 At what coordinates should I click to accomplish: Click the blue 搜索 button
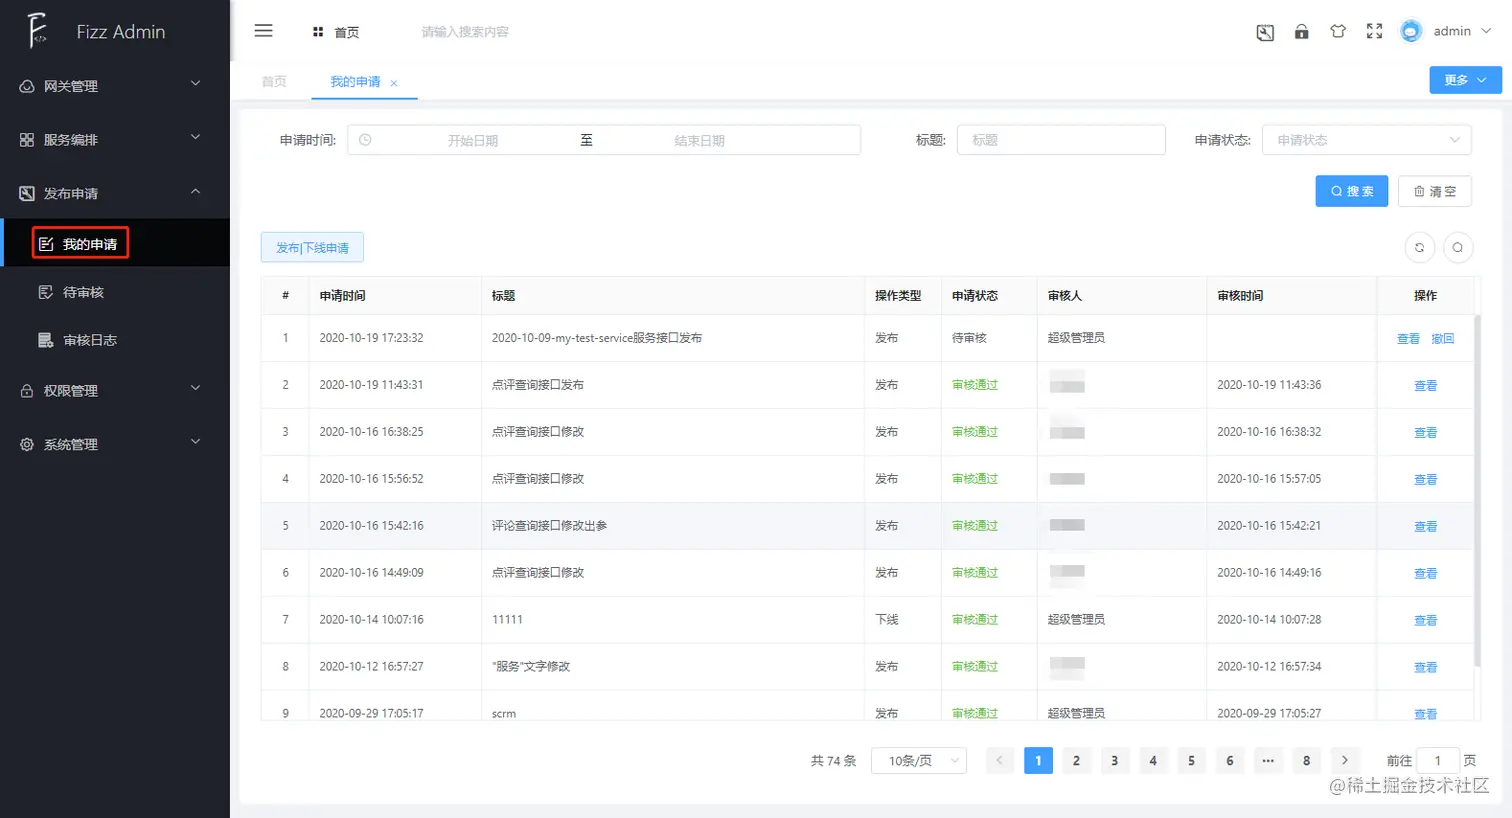click(1351, 191)
